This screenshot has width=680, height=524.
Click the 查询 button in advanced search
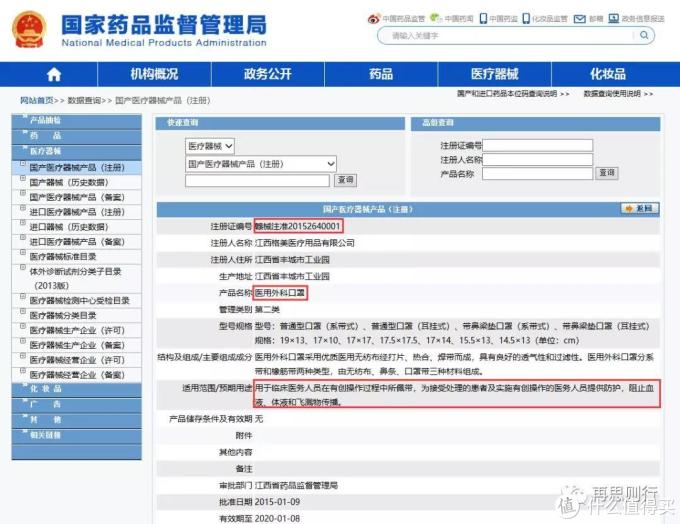point(607,173)
